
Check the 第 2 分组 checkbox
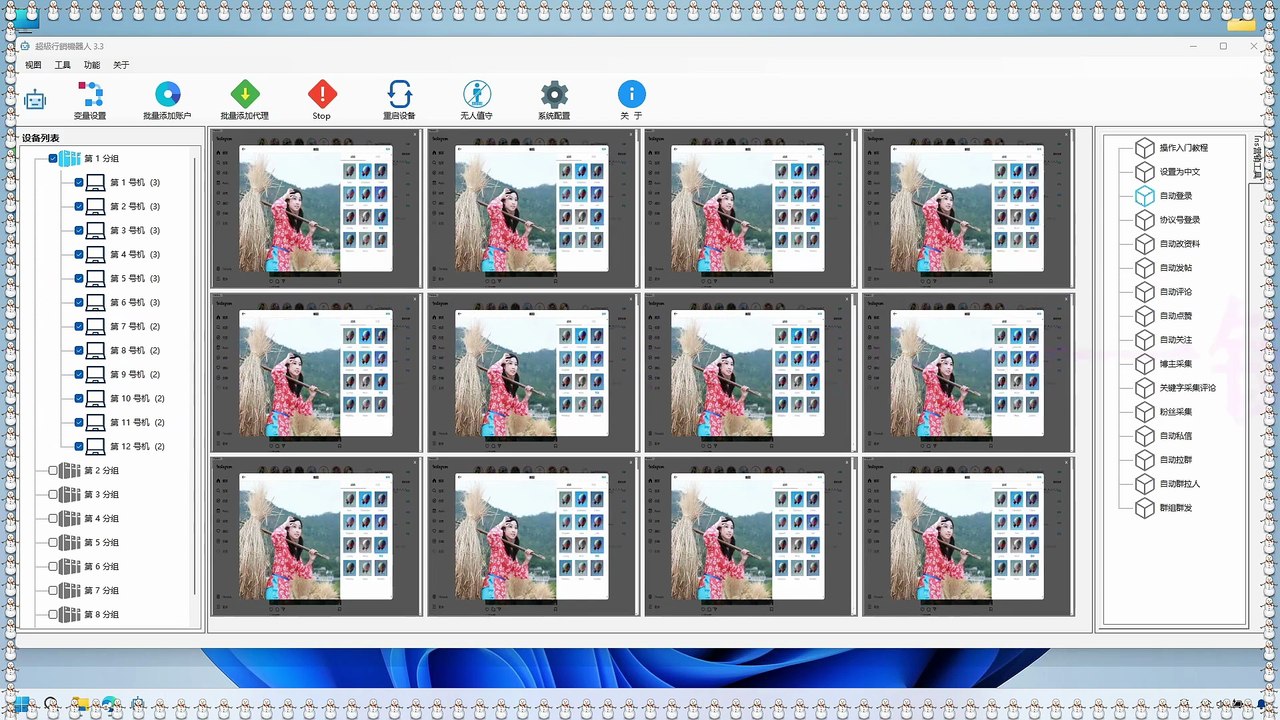pos(53,471)
